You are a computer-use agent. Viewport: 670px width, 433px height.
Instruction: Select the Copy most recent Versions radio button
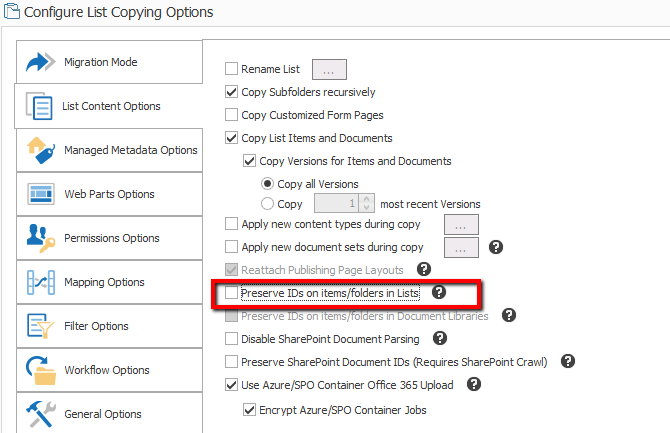point(267,203)
